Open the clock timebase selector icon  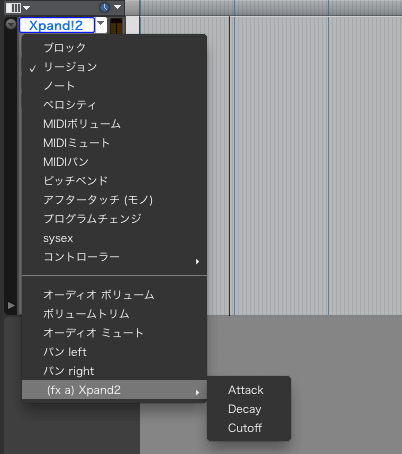tap(105, 7)
